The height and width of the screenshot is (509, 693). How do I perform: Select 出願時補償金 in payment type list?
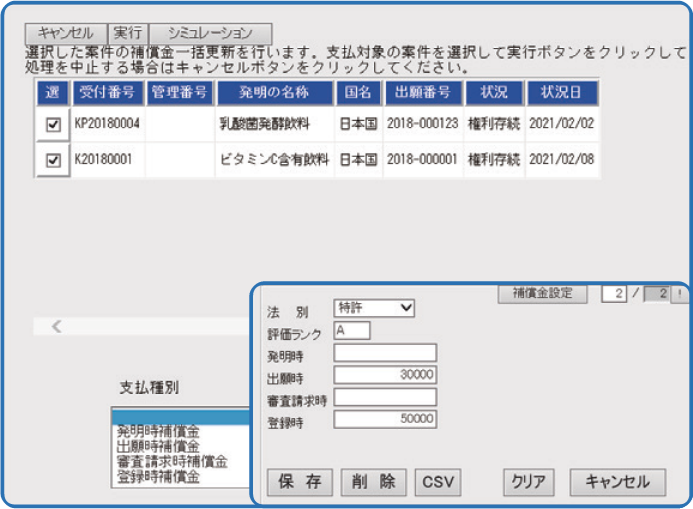(x=158, y=446)
